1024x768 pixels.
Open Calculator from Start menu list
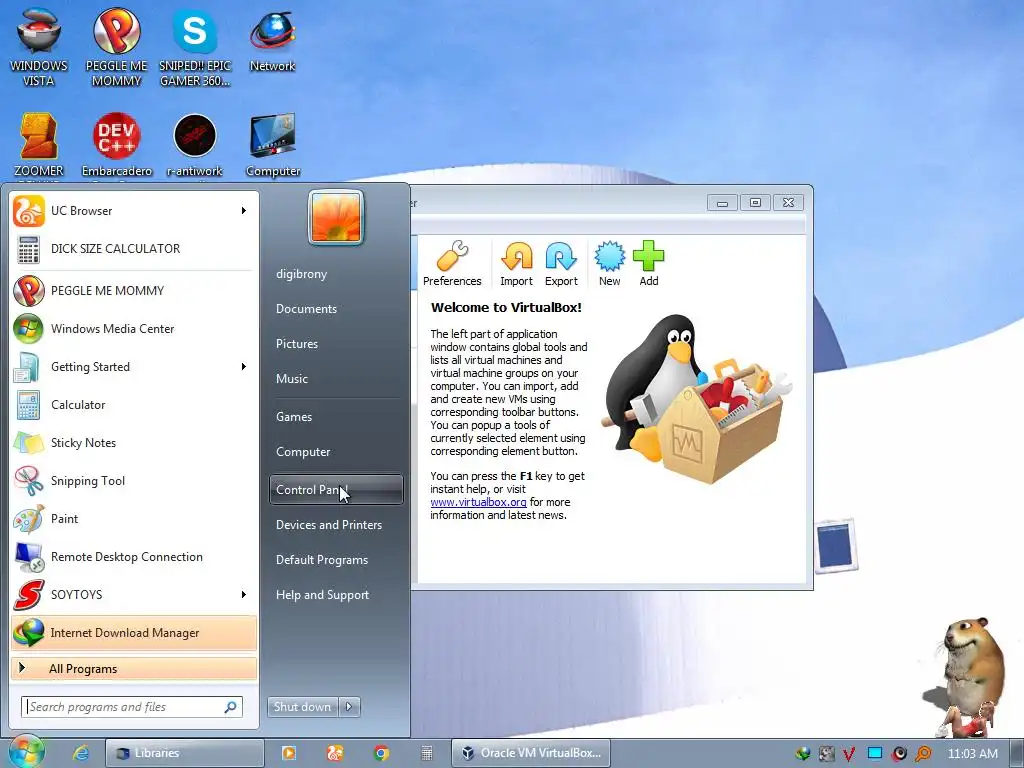(134, 405)
